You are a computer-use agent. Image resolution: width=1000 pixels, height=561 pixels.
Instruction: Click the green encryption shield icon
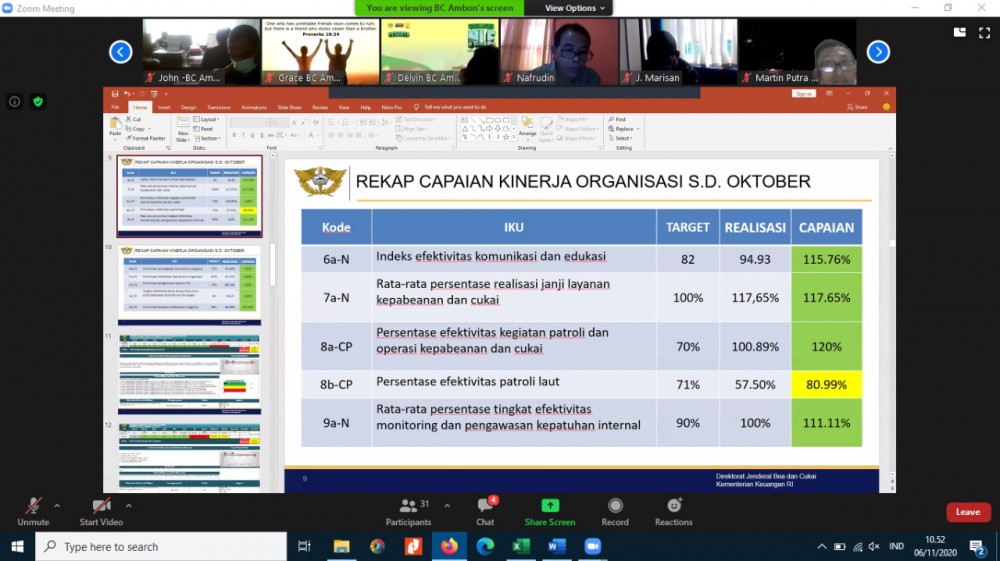pyautogui.click(x=38, y=101)
